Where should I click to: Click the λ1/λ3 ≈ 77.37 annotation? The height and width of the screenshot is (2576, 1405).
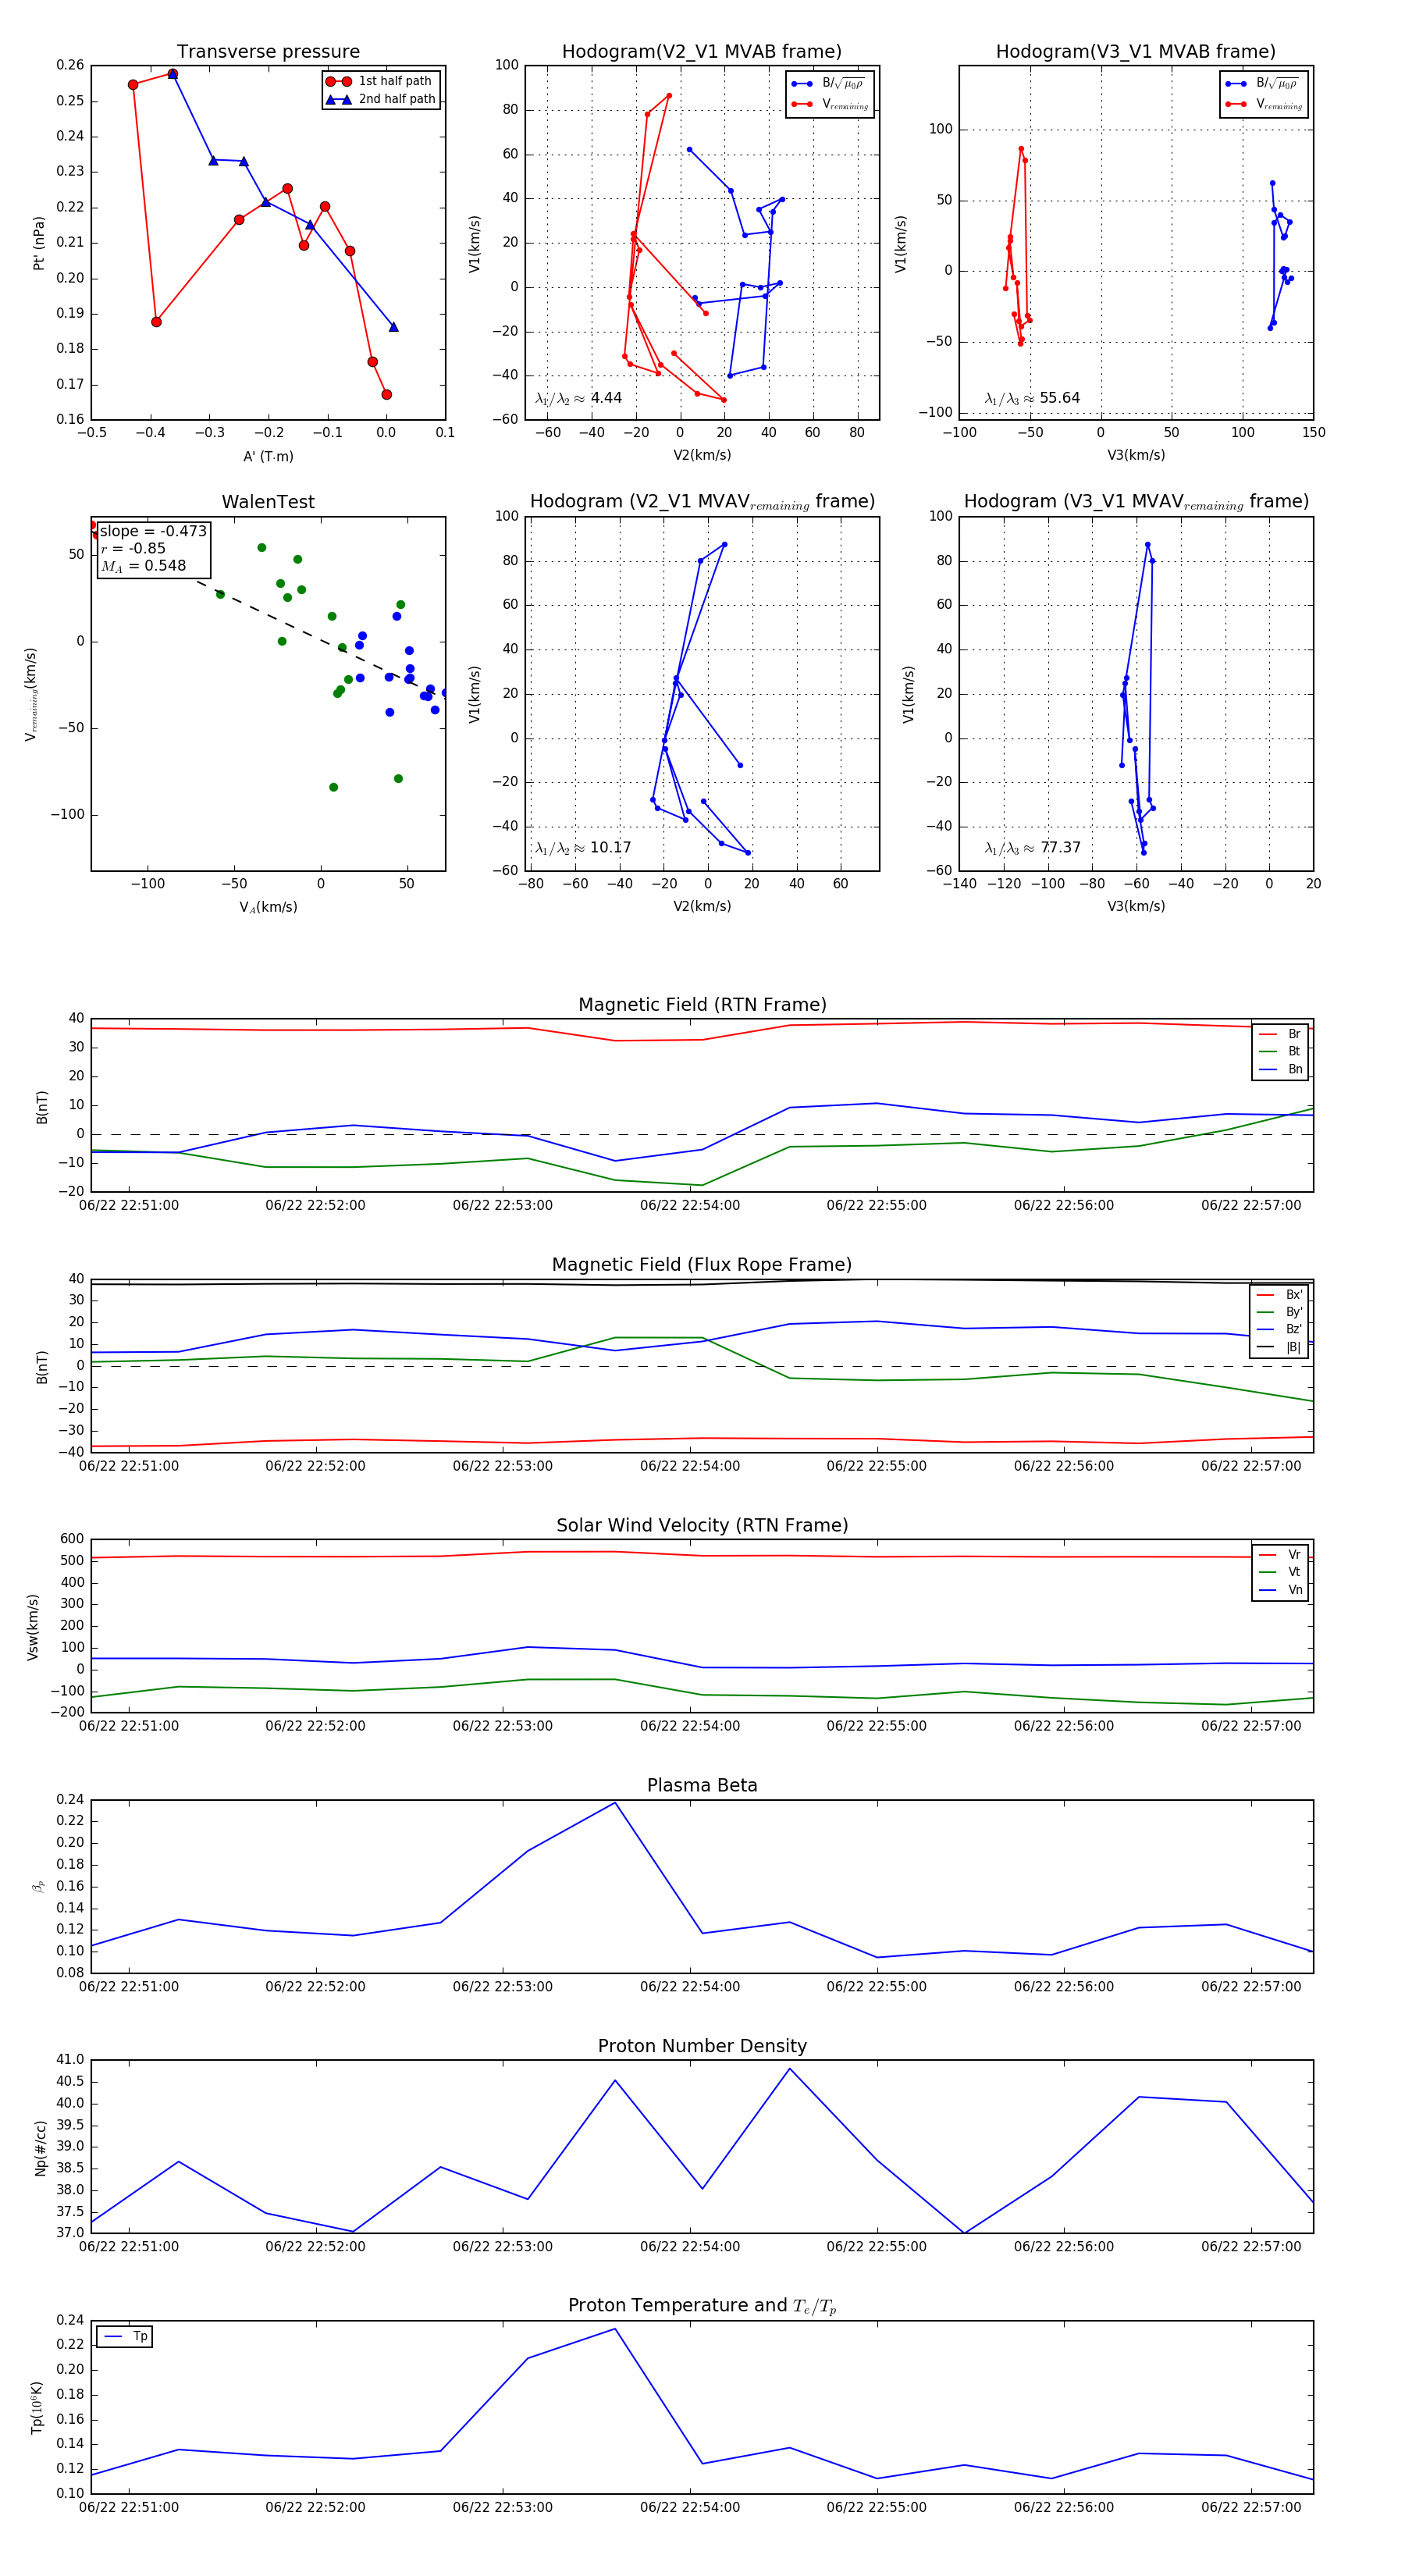tap(1031, 848)
